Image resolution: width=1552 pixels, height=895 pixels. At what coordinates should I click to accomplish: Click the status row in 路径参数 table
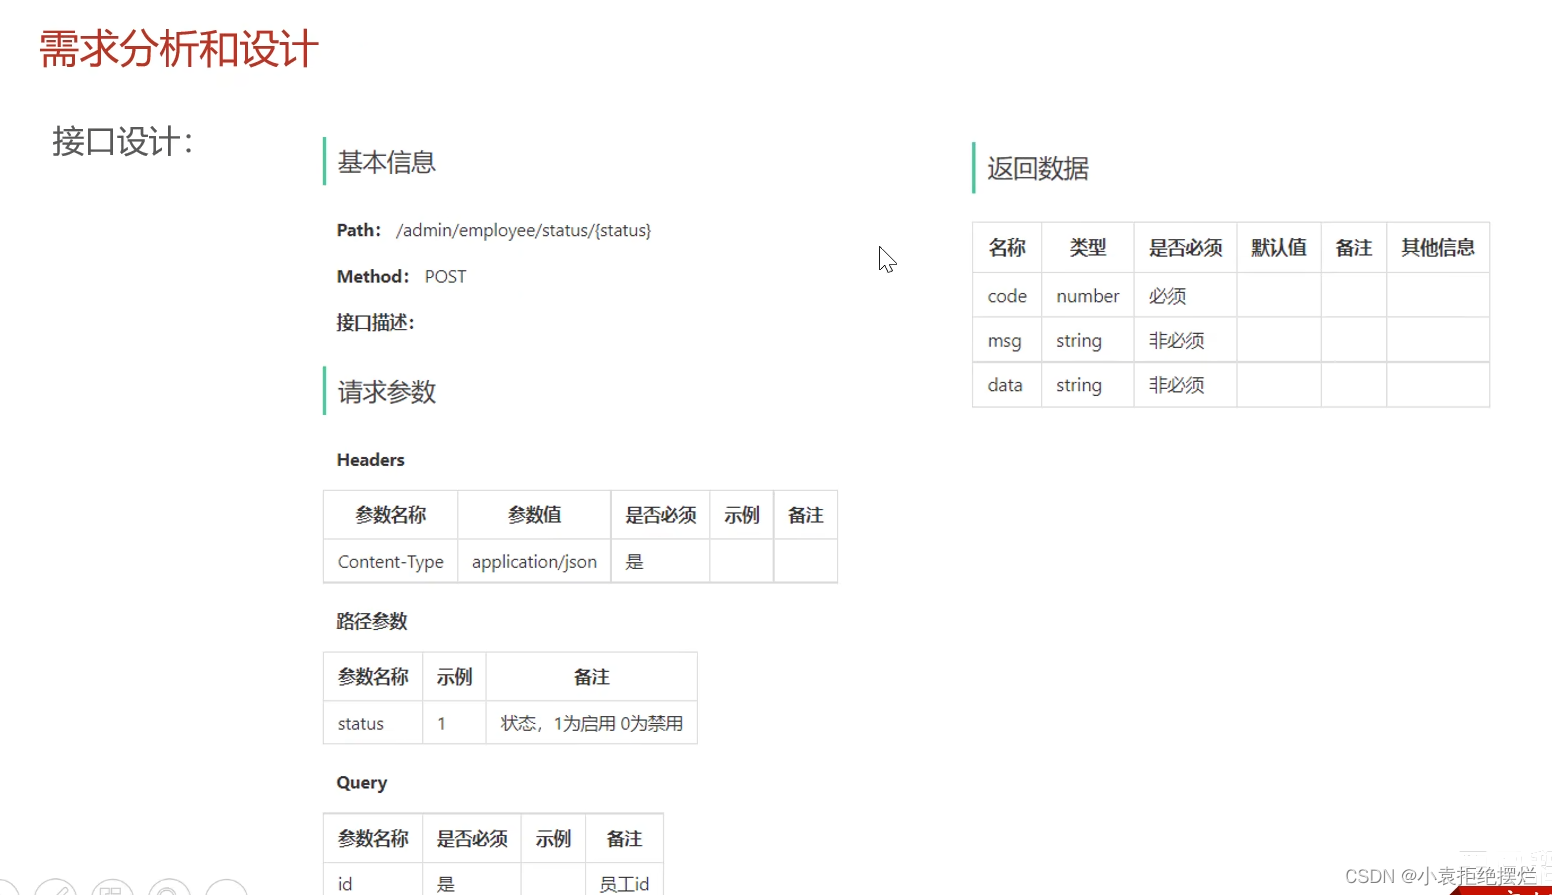[x=362, y=723]
